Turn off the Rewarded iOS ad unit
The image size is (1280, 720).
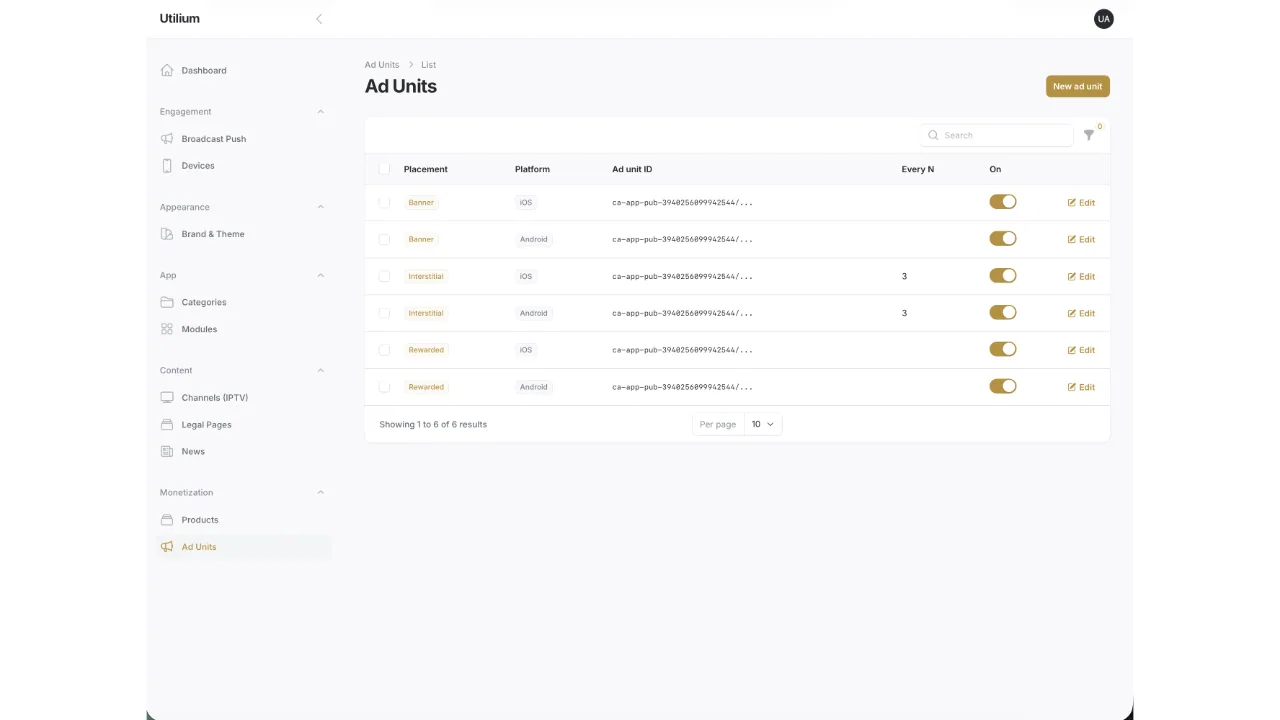pos(1003,350)
